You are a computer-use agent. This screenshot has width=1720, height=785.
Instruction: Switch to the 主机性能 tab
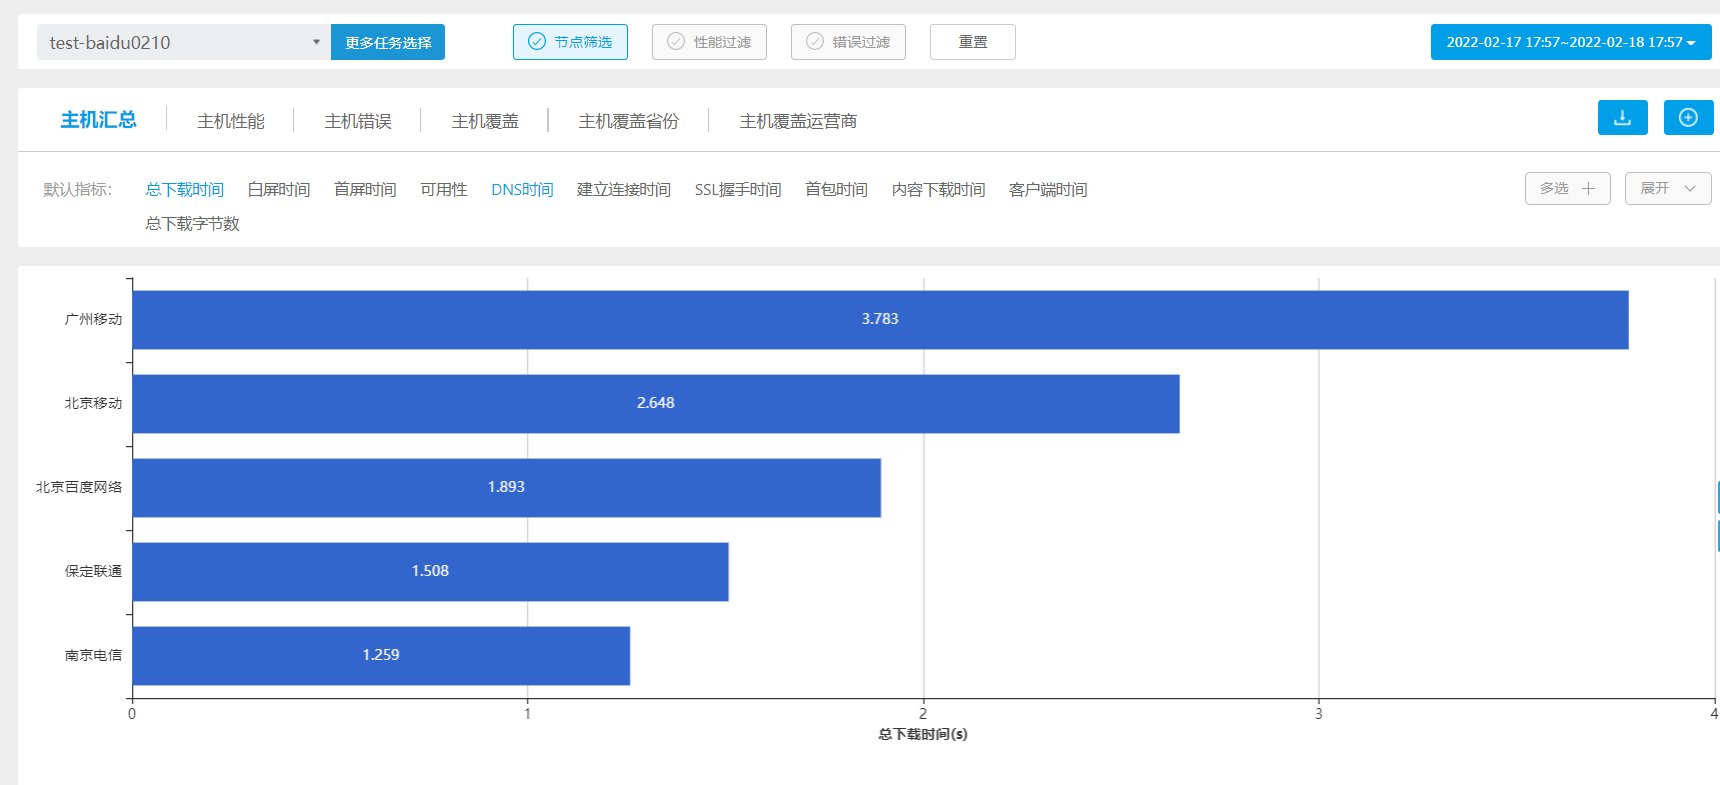231,121
